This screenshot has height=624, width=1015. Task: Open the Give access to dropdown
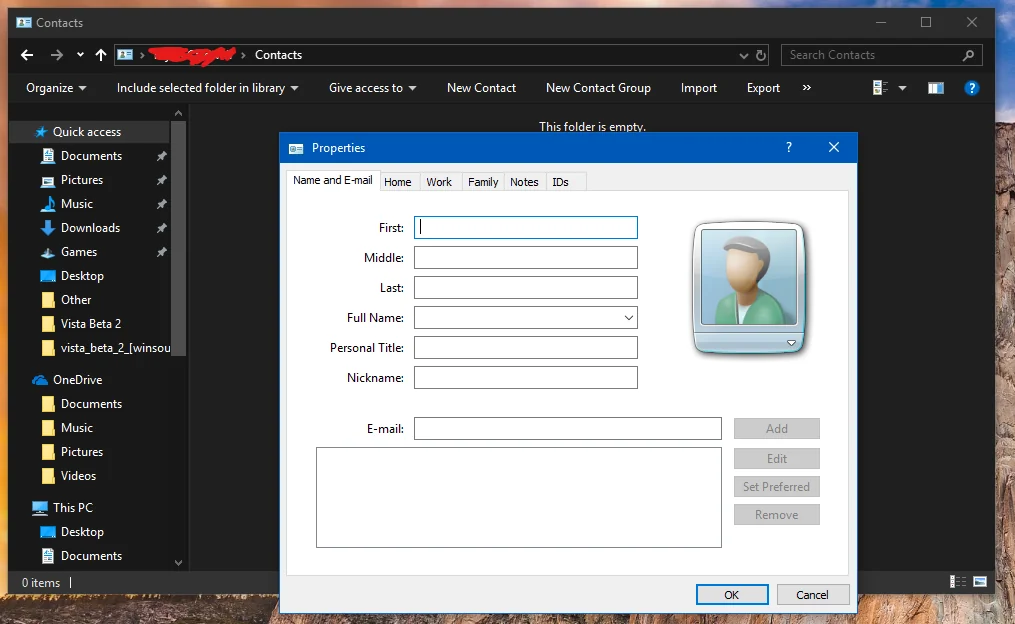372,88
